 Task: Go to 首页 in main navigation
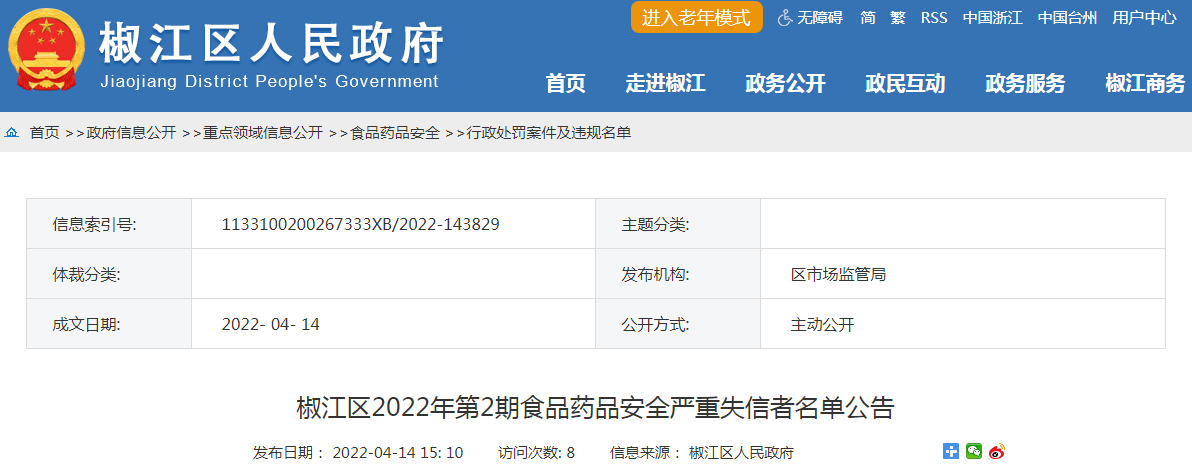566,84
